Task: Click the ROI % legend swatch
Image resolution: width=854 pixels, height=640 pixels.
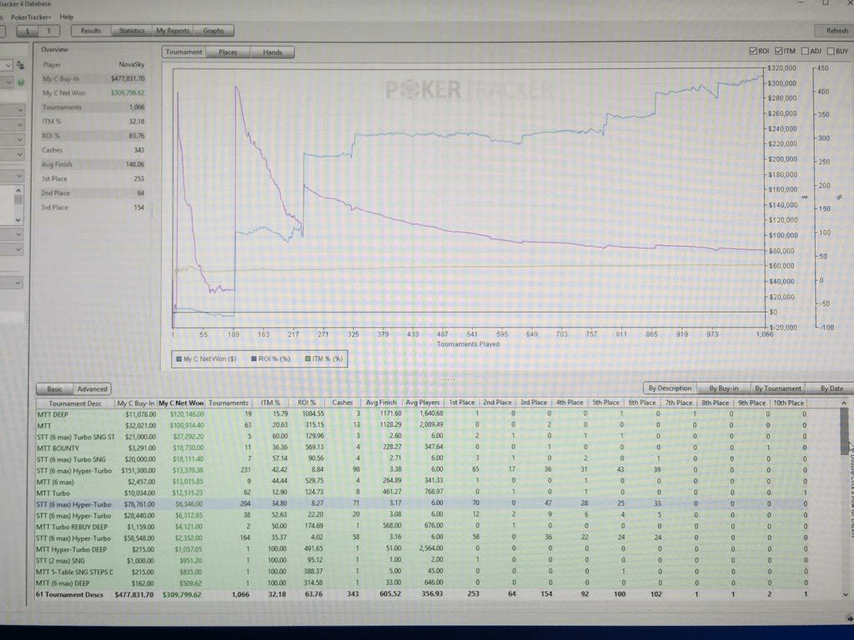Action: [x=254, y=359]
